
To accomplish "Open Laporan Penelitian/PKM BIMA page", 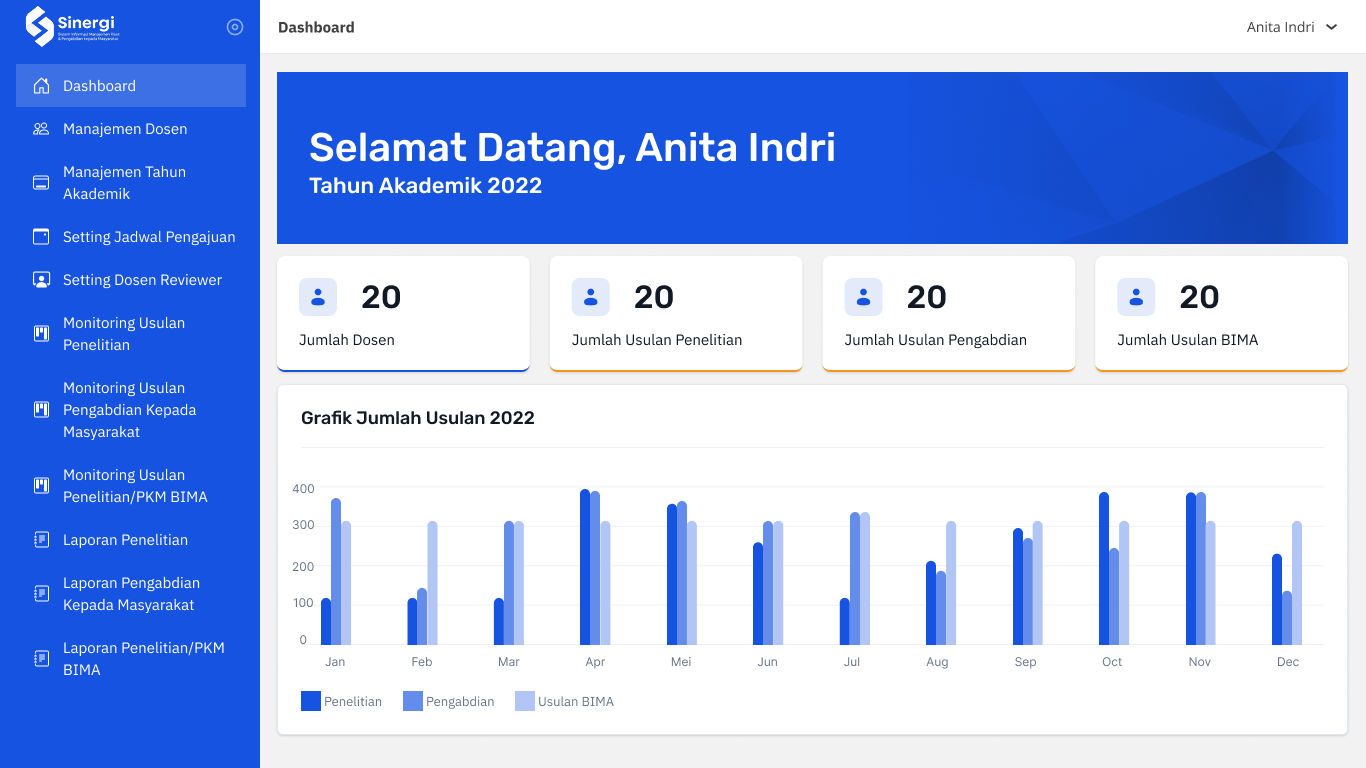I will click(131, 659).
